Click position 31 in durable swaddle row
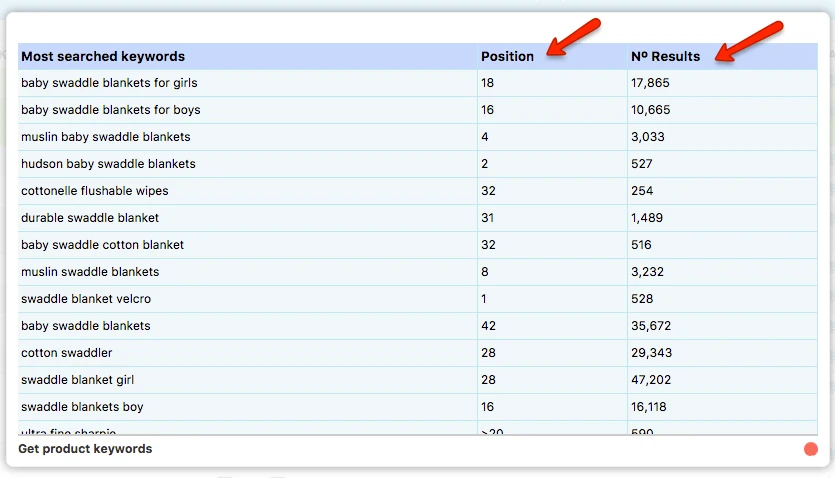This screenshot has width=835, height=478. (x=487, y=218)
